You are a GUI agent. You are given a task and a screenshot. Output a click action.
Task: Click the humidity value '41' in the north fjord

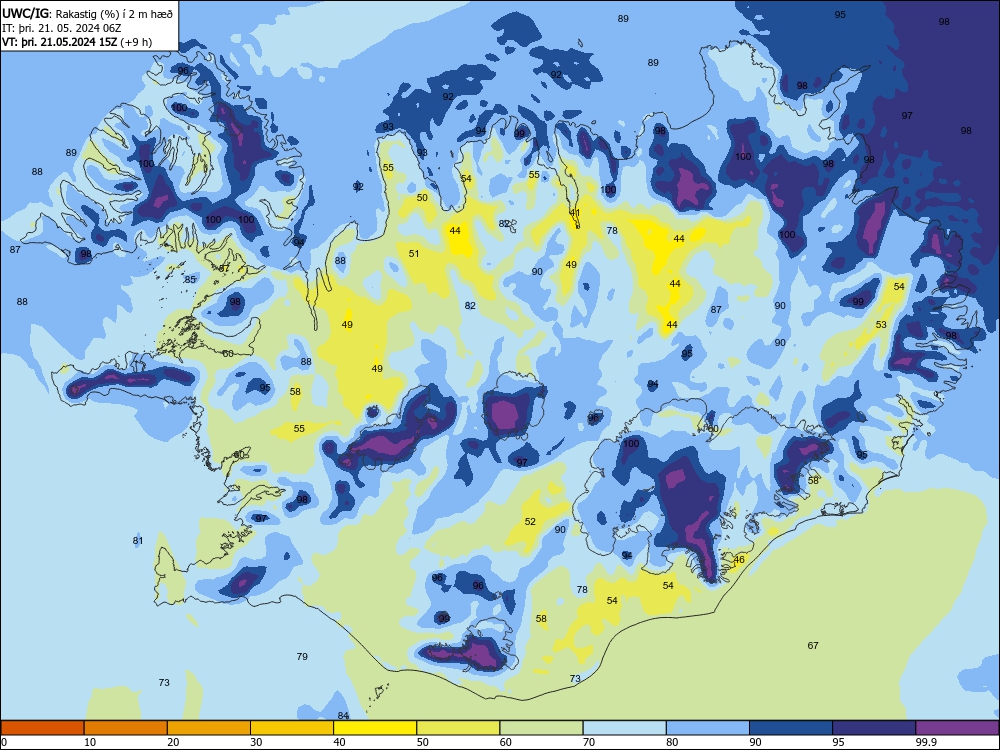click(x=575, y=213)
